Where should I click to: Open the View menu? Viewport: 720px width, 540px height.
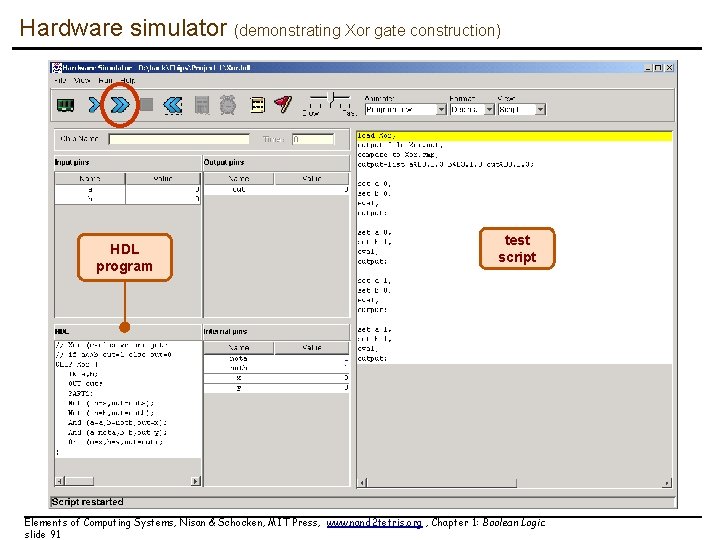click(82, 80)
